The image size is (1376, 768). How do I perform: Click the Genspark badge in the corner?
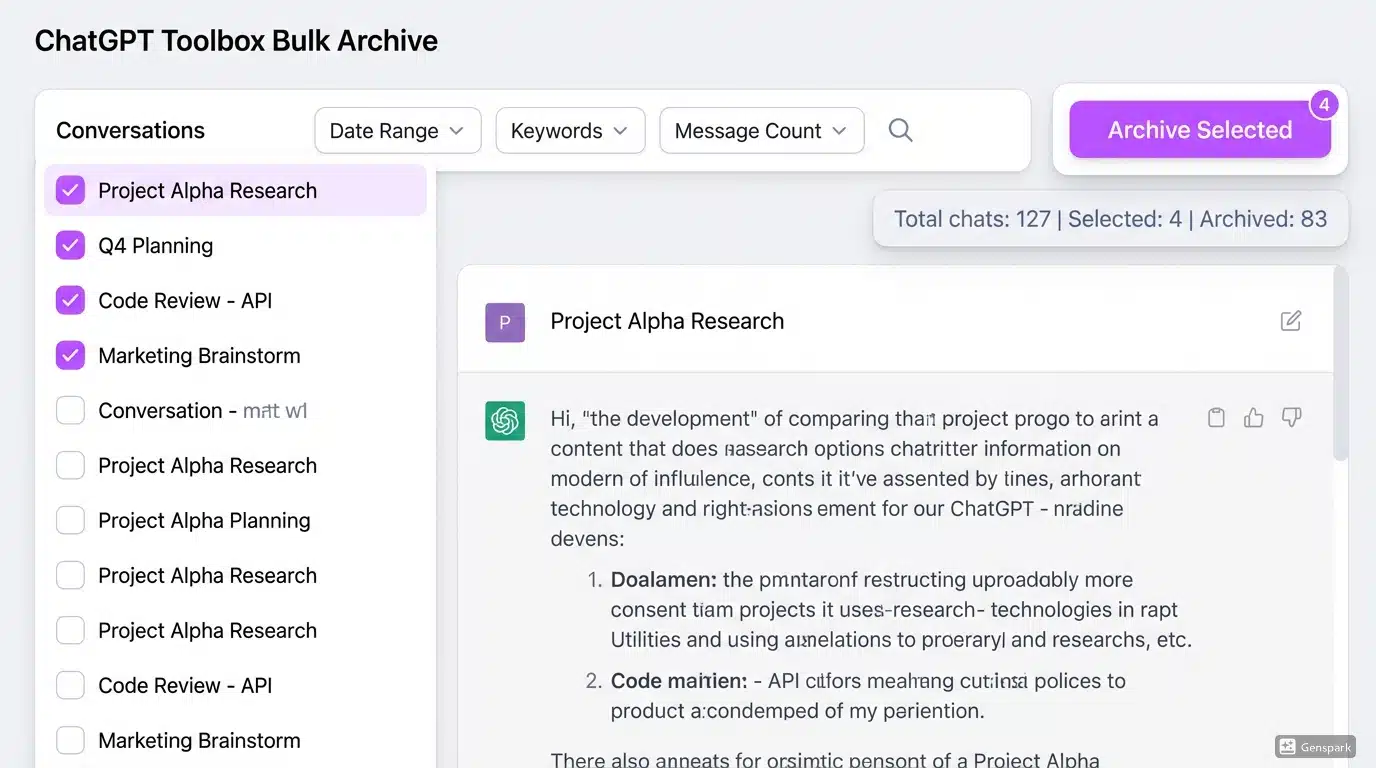1314,746
